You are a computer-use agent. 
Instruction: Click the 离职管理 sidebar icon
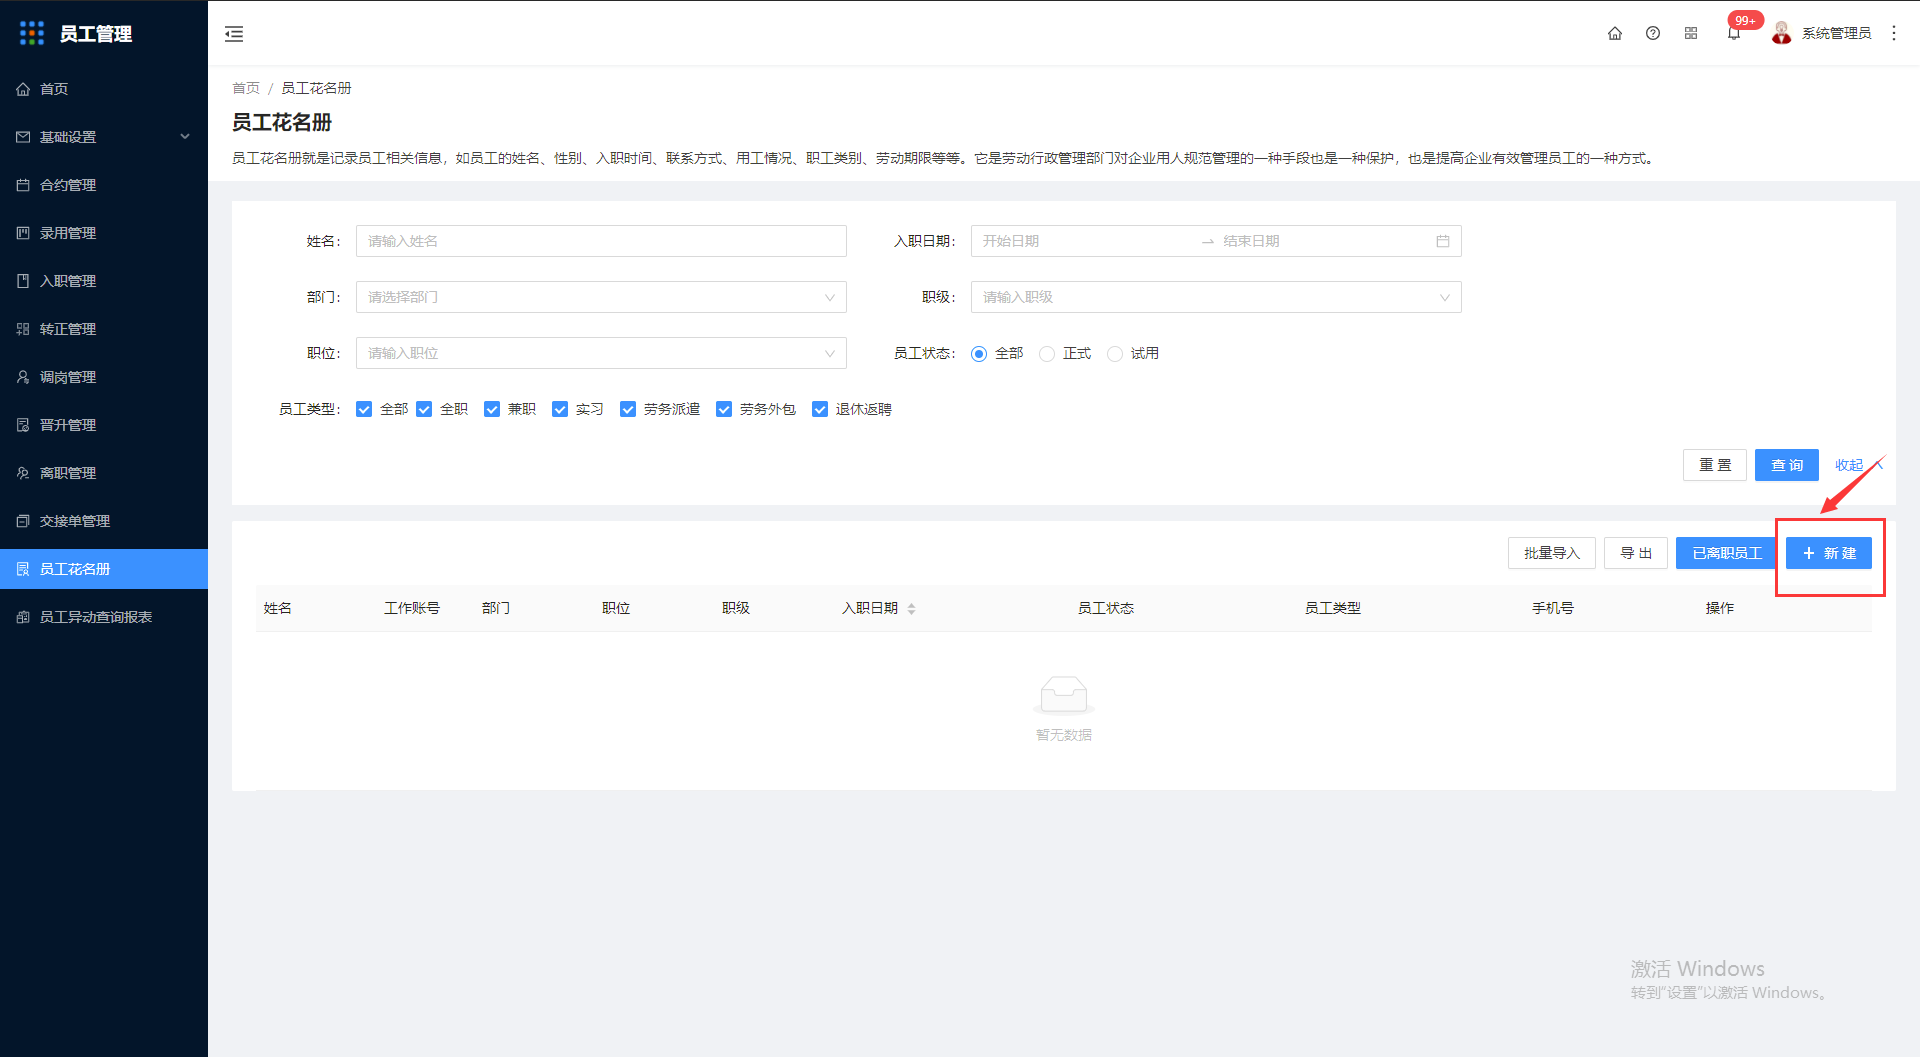coord(23,473)
